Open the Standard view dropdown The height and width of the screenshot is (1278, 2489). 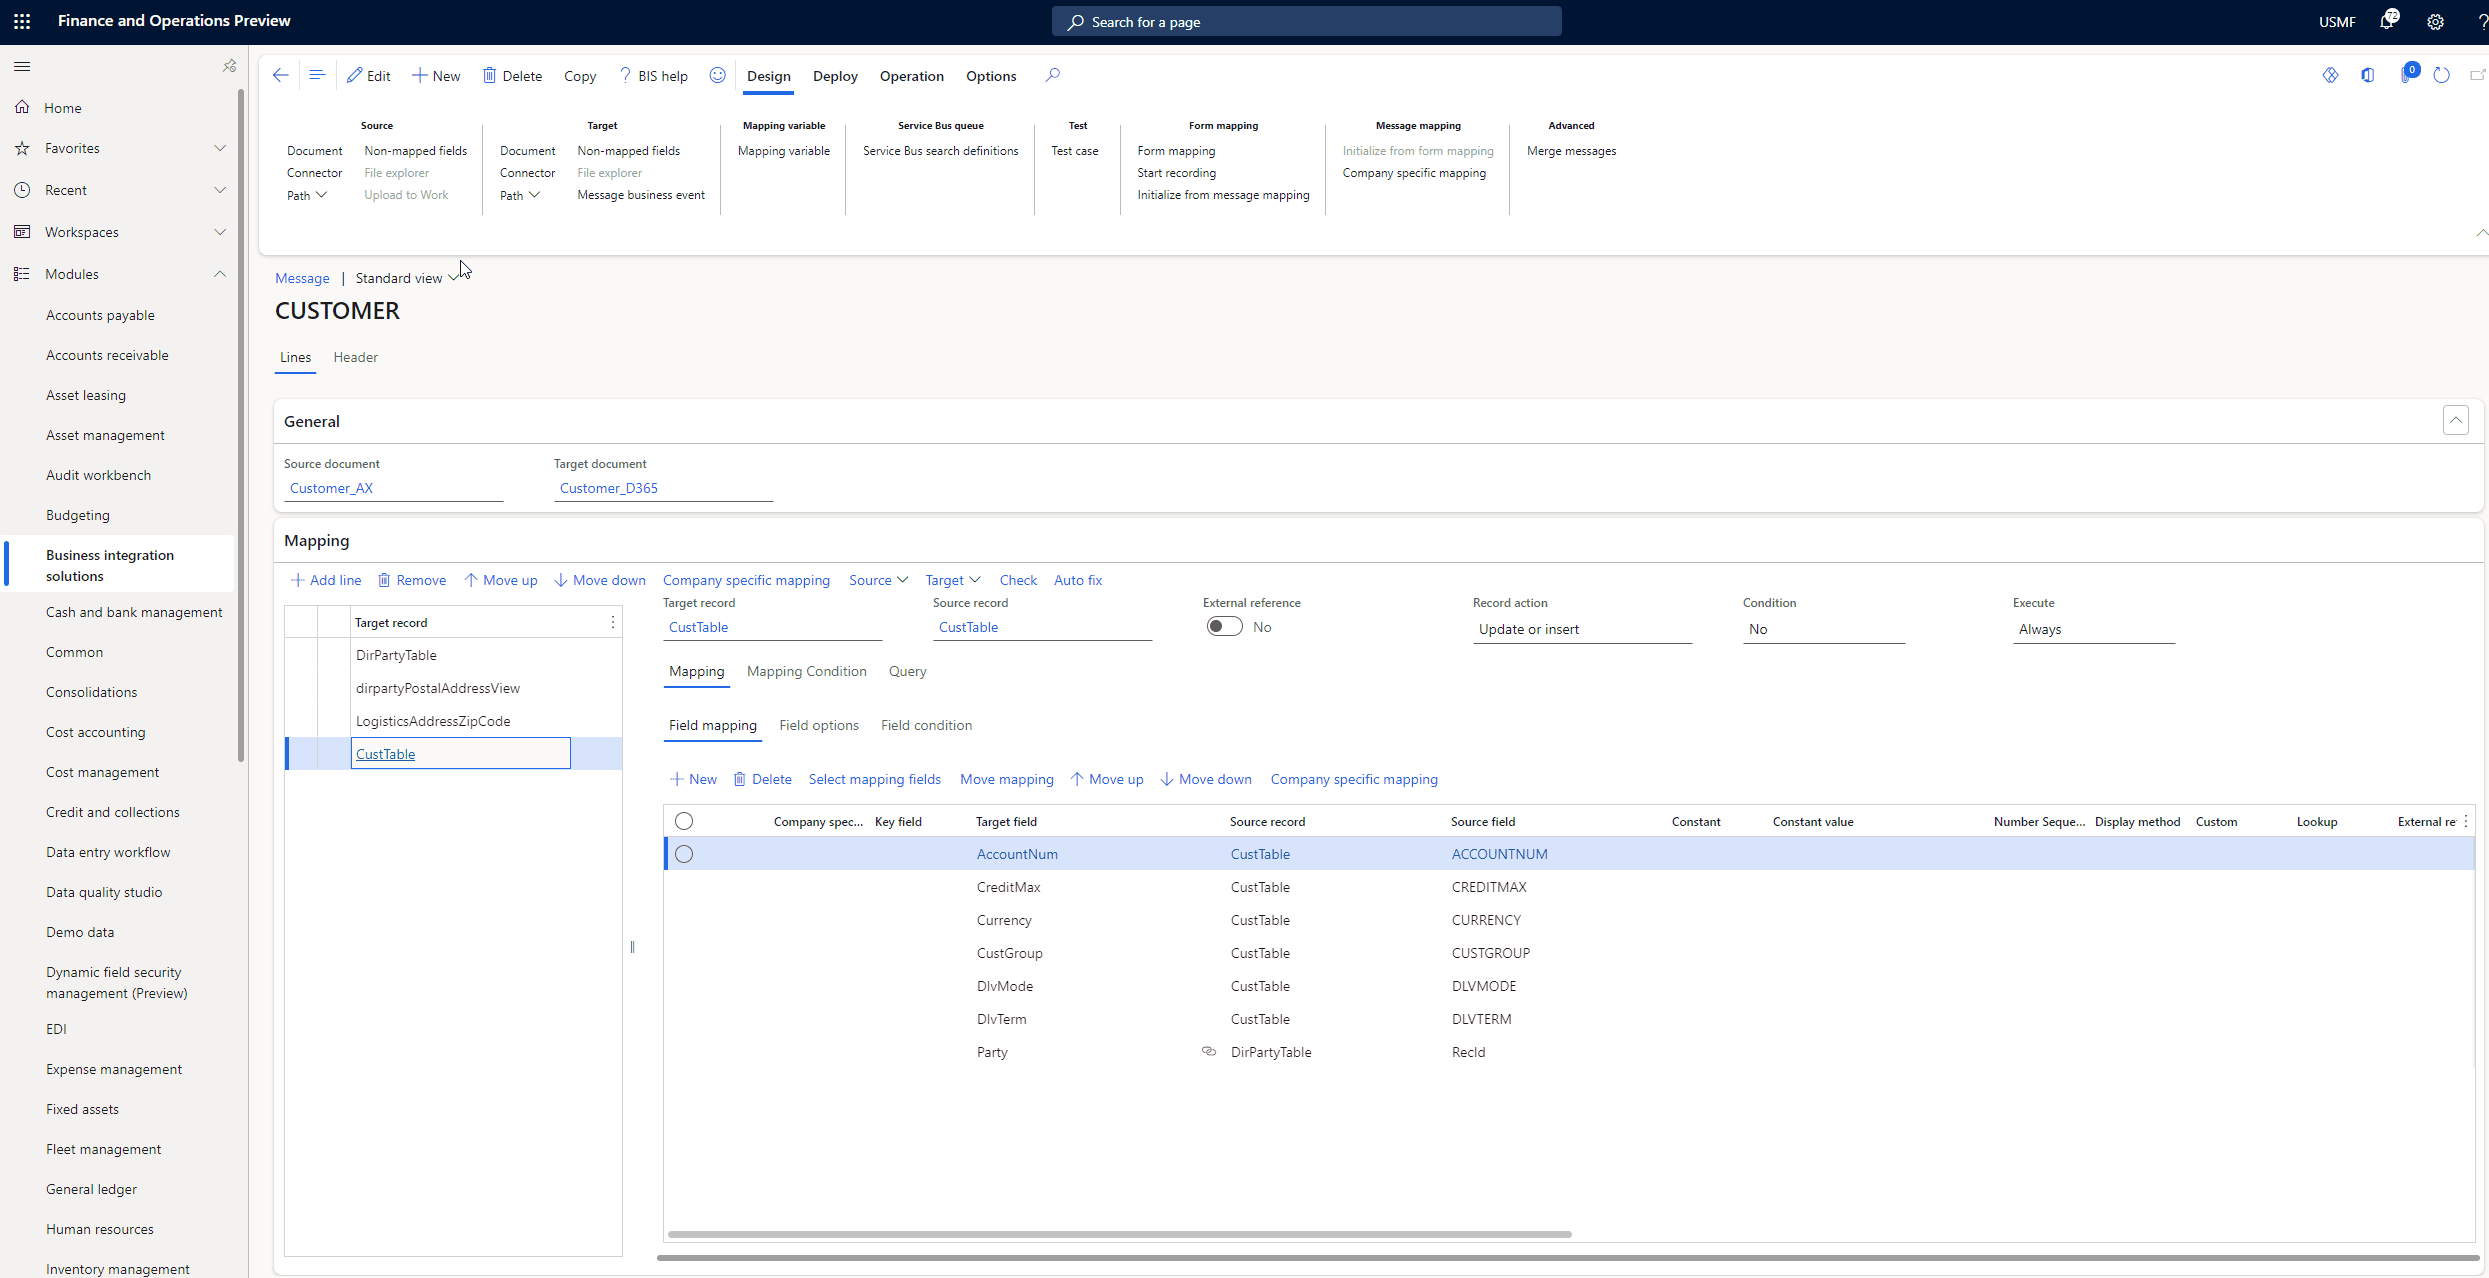point(406,278)
